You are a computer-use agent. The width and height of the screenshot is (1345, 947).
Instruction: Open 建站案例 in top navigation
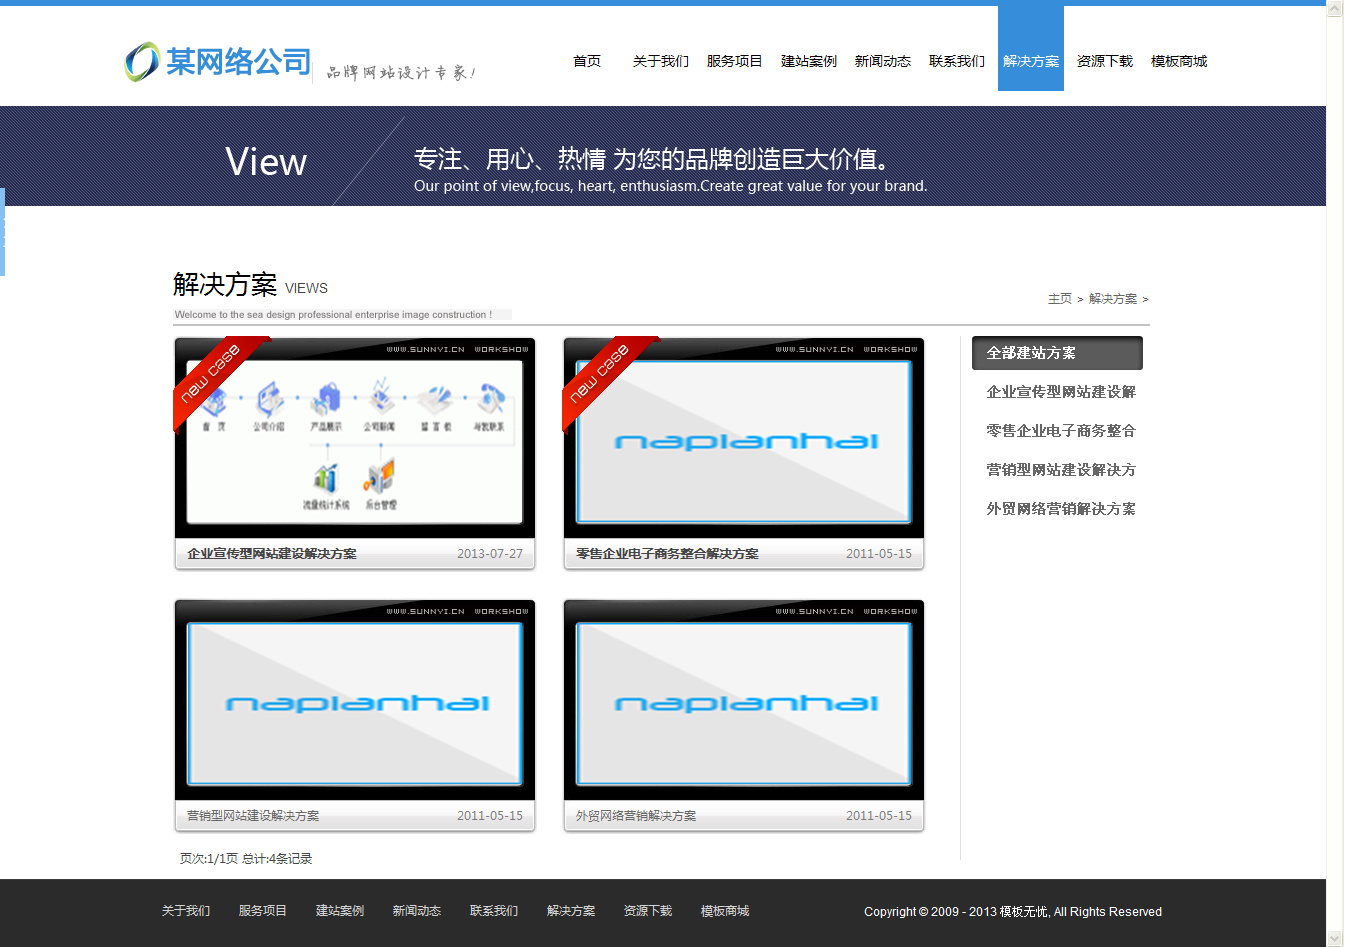tap(808, 61)
